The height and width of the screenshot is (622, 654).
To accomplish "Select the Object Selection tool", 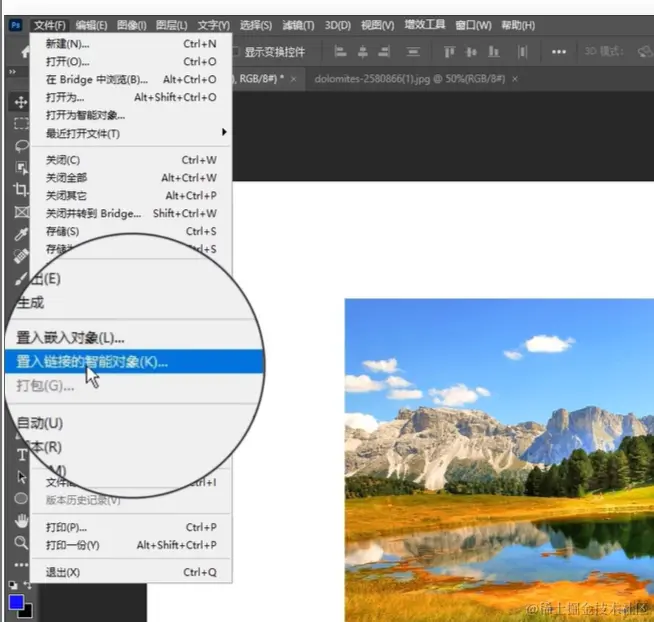I will [21, 167].
